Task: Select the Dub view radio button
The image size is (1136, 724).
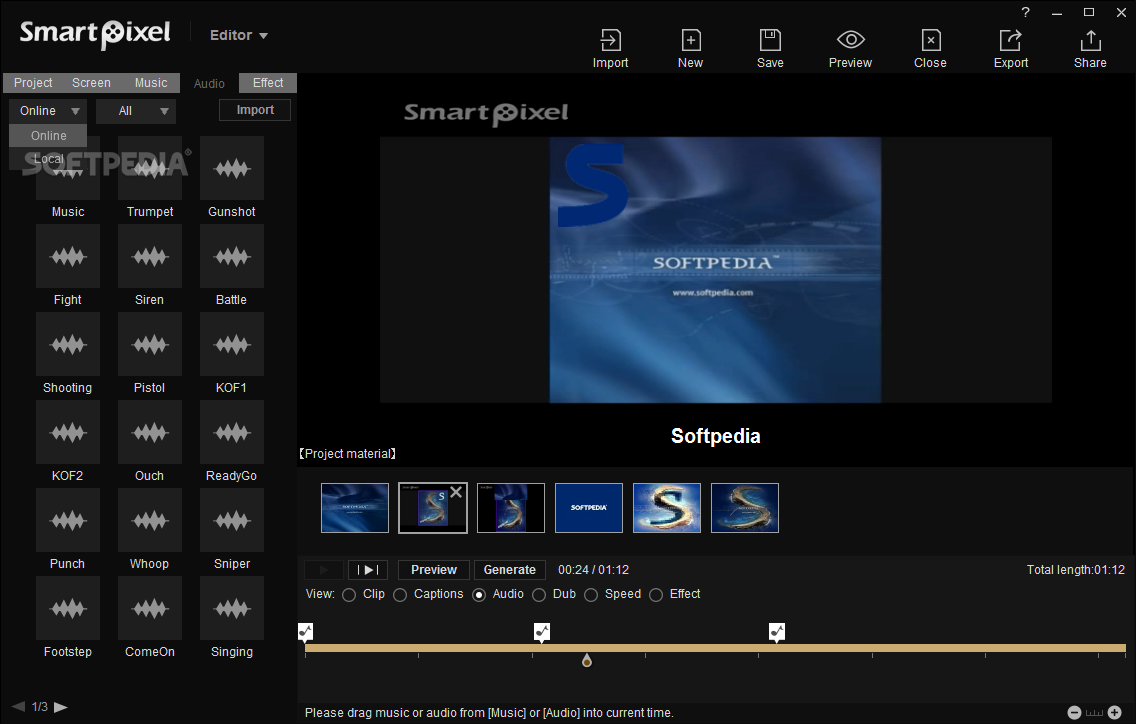Action: coord(539,595)
